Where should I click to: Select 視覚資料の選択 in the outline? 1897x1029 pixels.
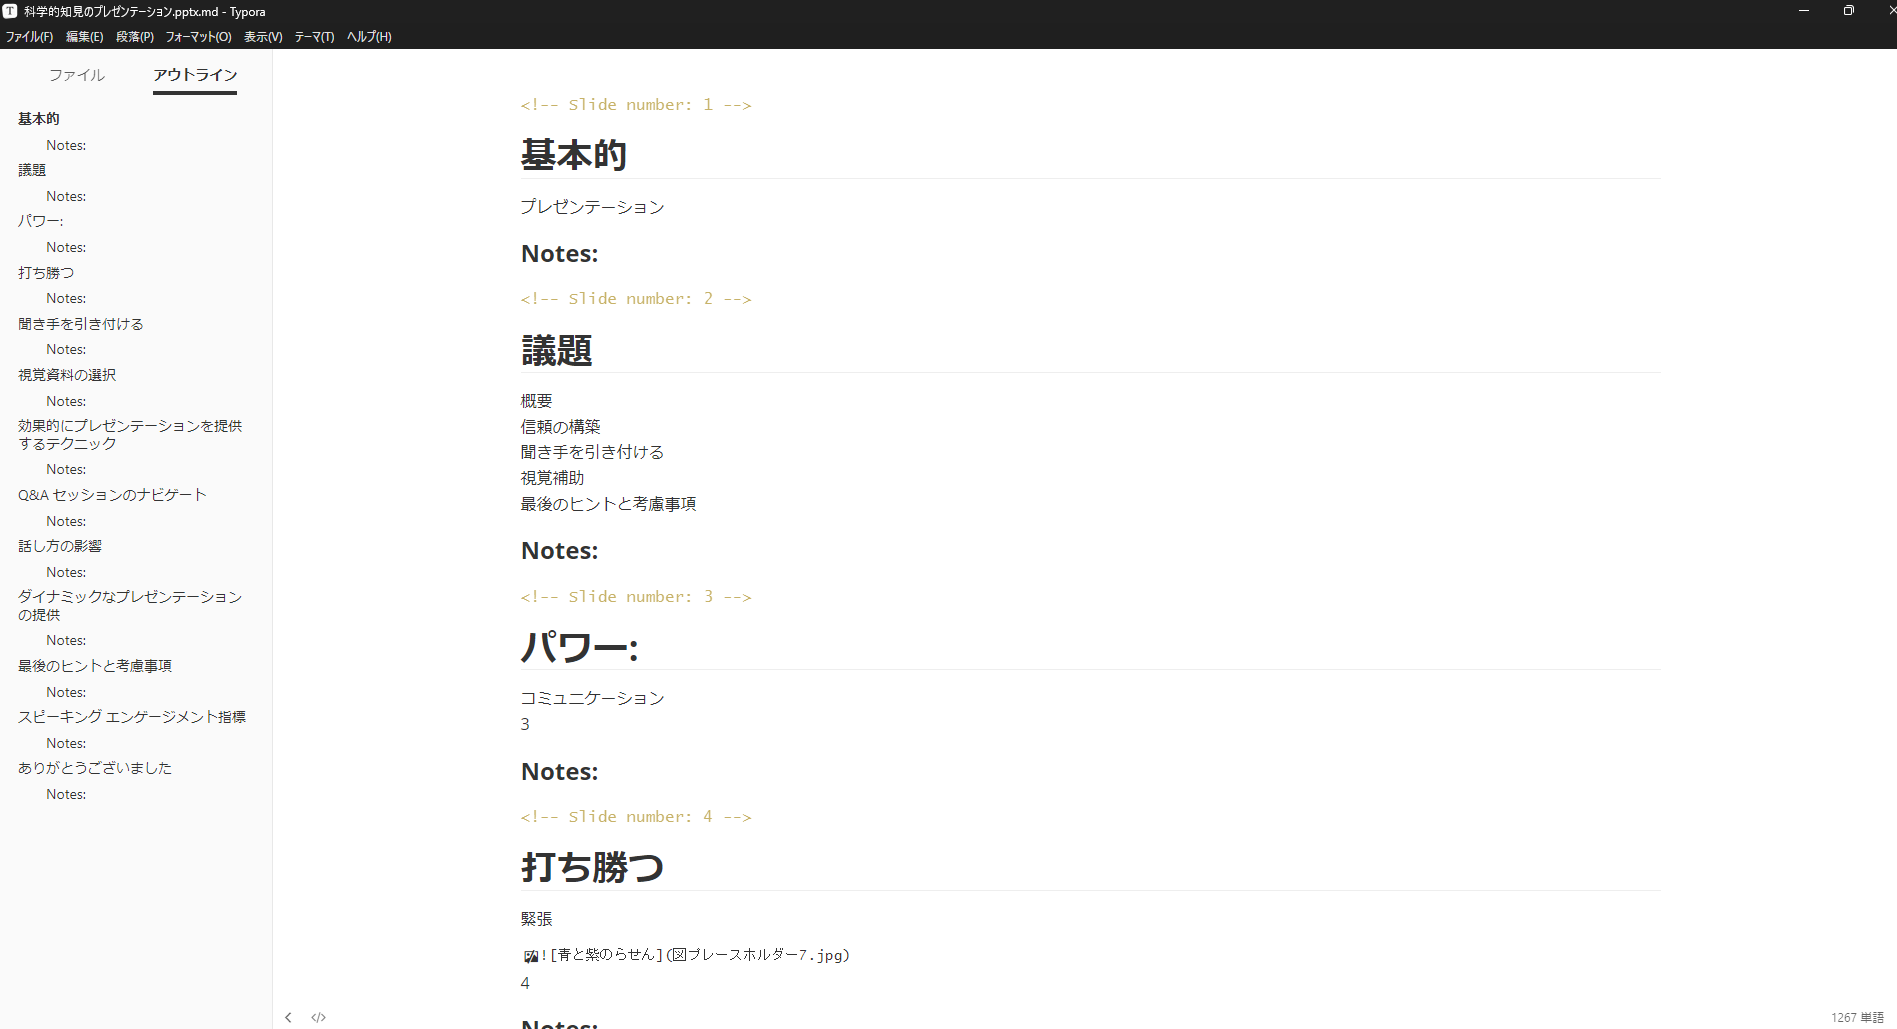(66, 374)
